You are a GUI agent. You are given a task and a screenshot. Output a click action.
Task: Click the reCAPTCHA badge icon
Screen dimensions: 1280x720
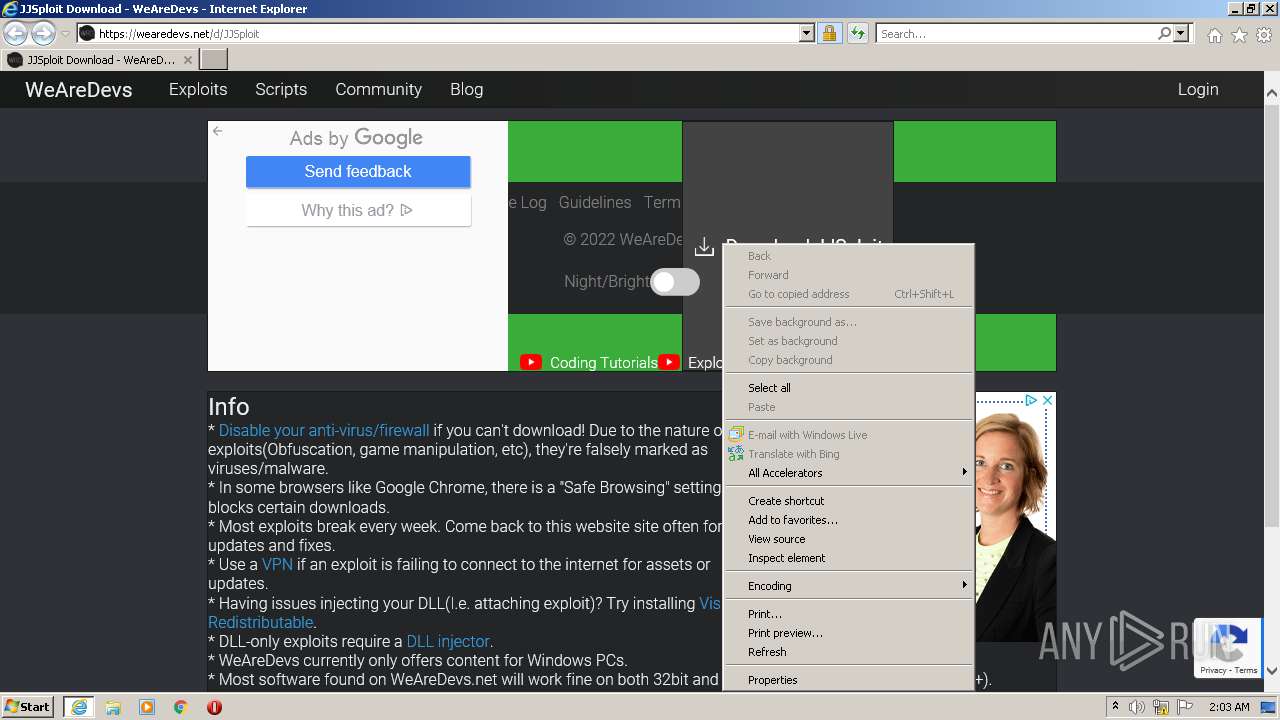tap(1227, 647)
